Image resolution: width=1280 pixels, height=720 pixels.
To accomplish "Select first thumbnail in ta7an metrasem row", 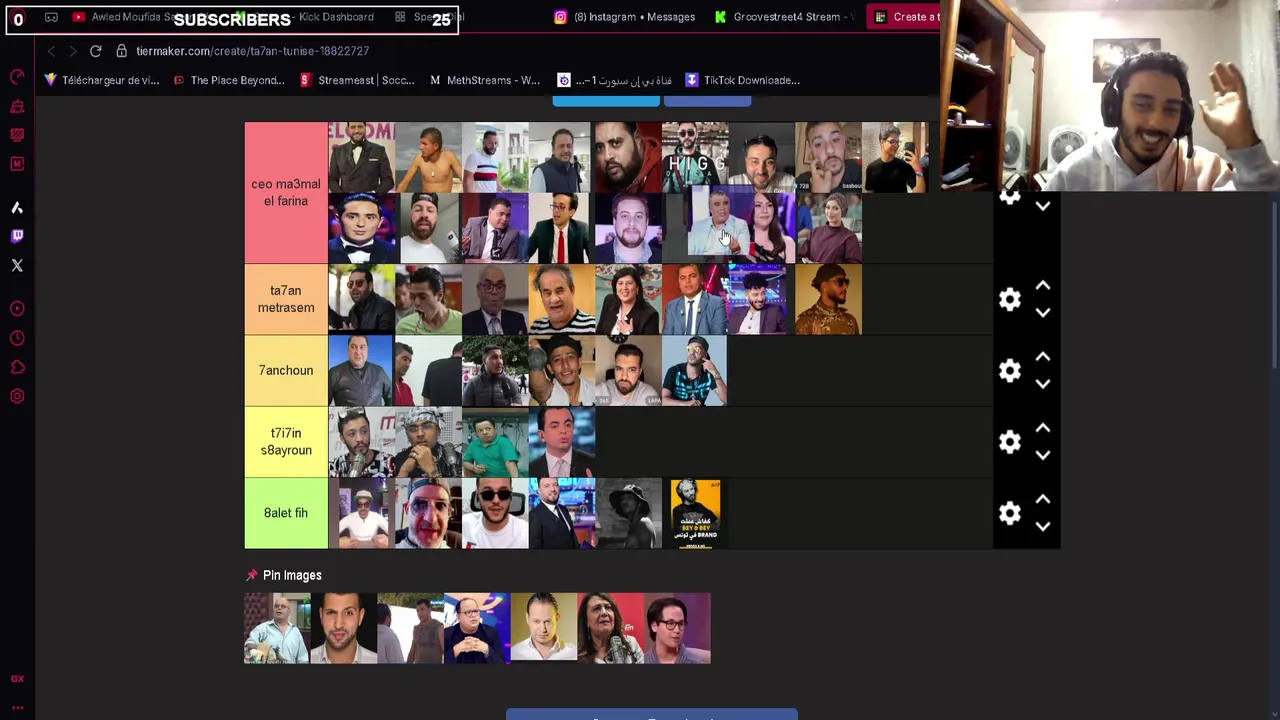I will tap(361, 299).
